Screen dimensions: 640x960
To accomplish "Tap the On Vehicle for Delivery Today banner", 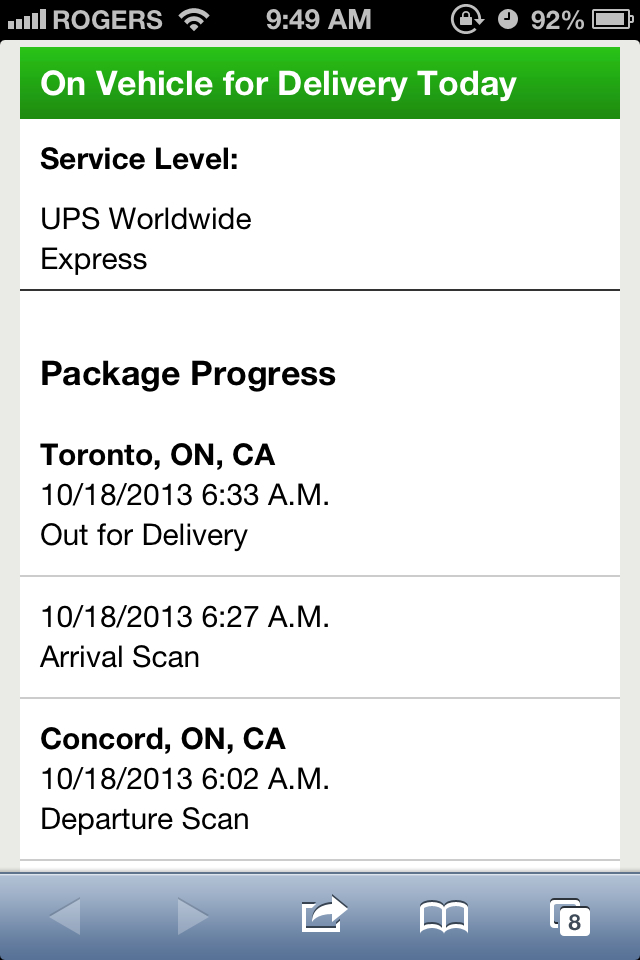I will click(320, 83).
